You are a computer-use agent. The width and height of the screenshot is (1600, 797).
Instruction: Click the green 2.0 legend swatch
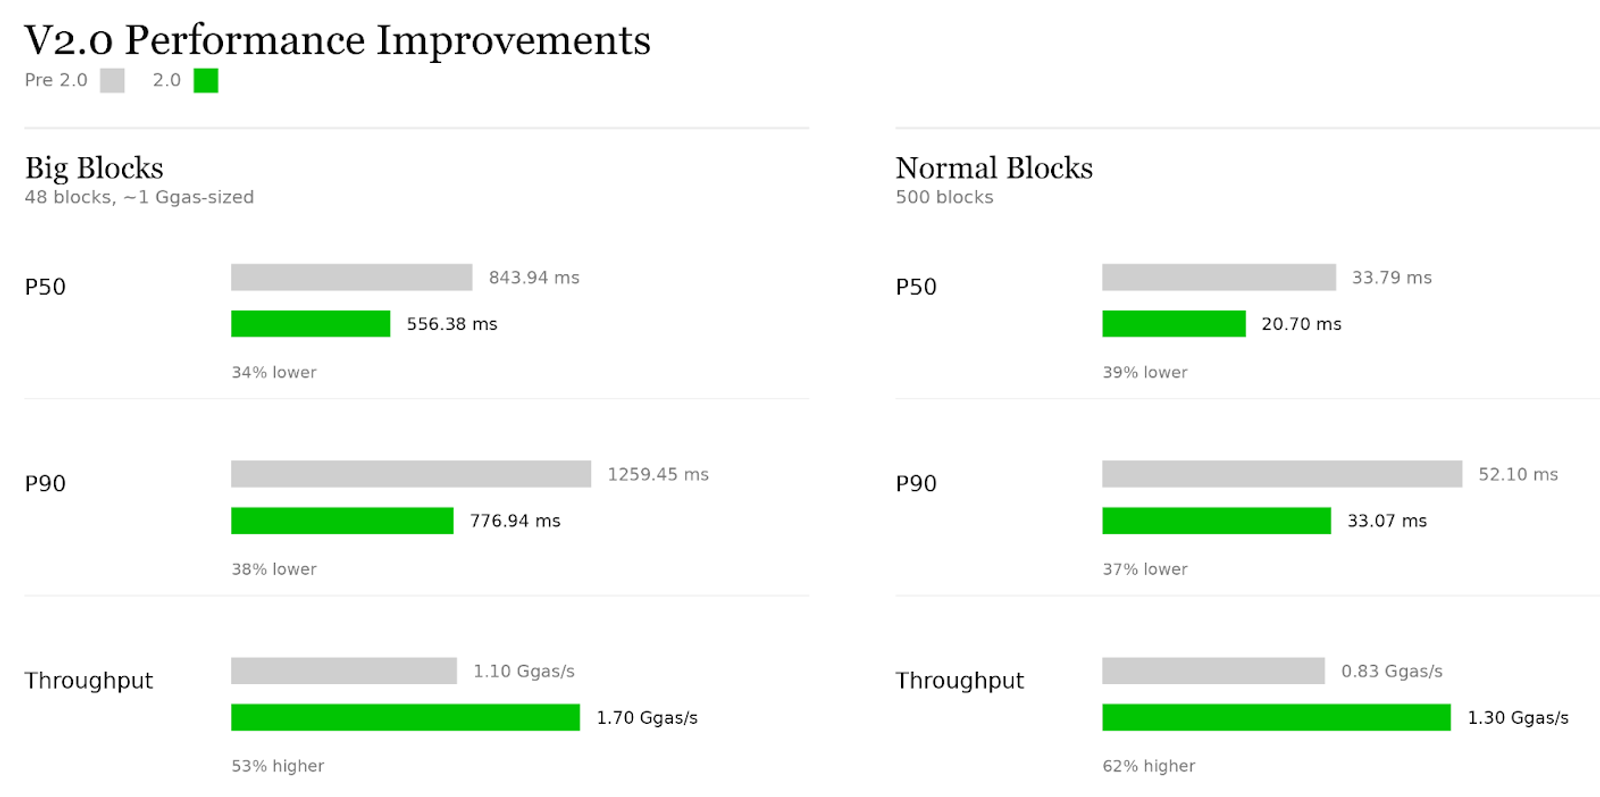pos(206,80)
